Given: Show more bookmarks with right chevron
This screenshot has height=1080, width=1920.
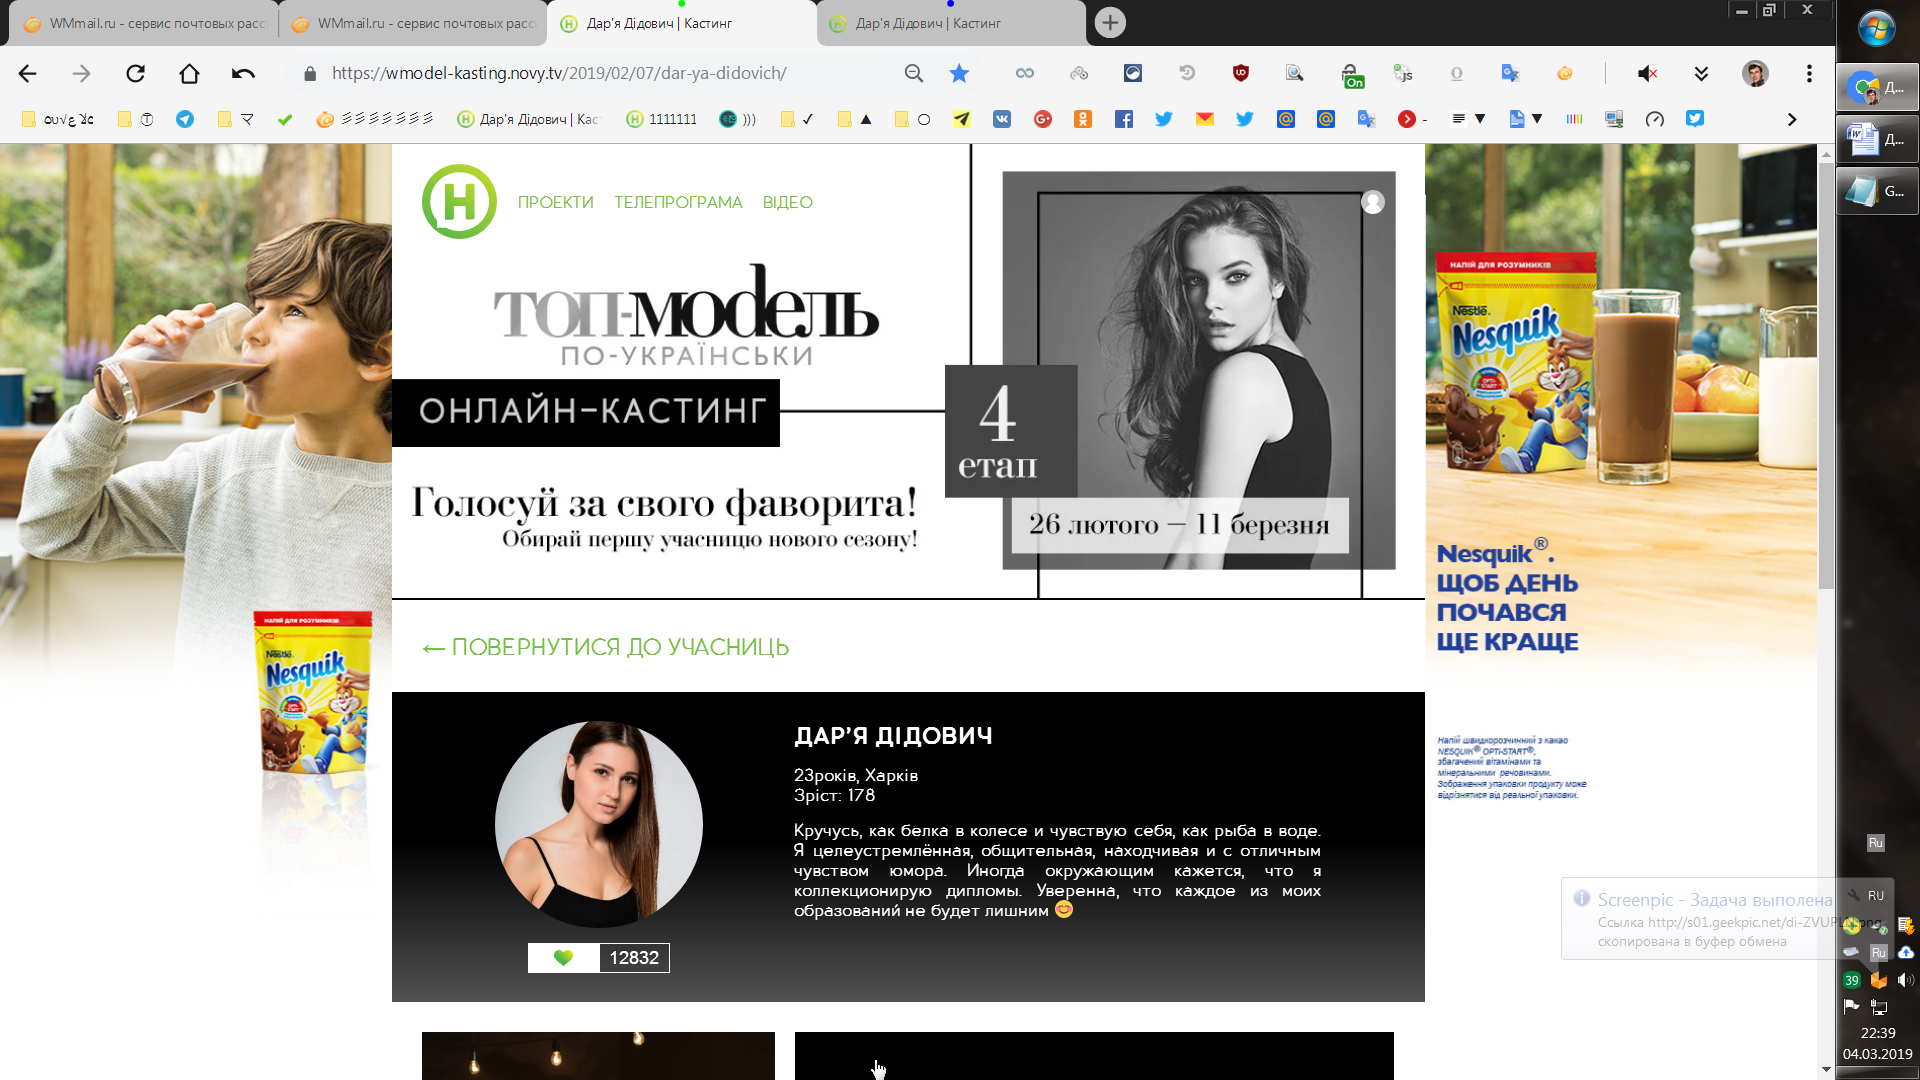Looking at the screenshot, I should click(x=1791, y=119).
